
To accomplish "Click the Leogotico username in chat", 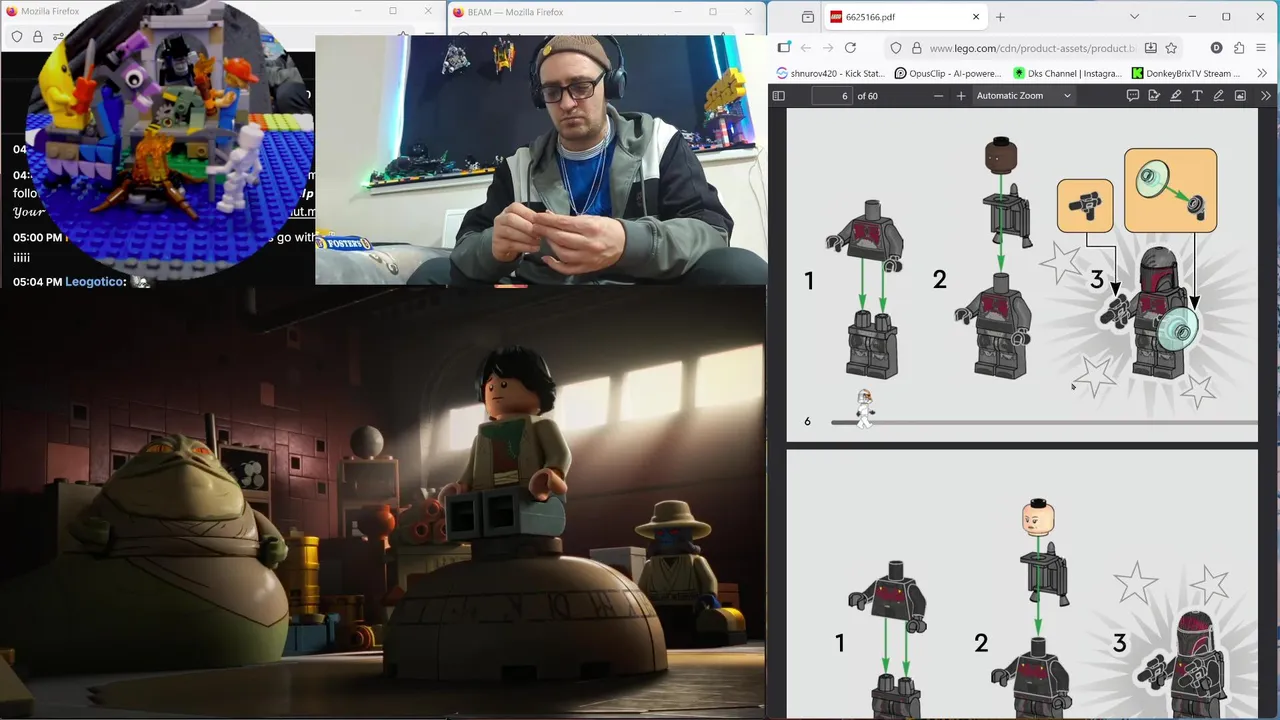I will [95, 282].
